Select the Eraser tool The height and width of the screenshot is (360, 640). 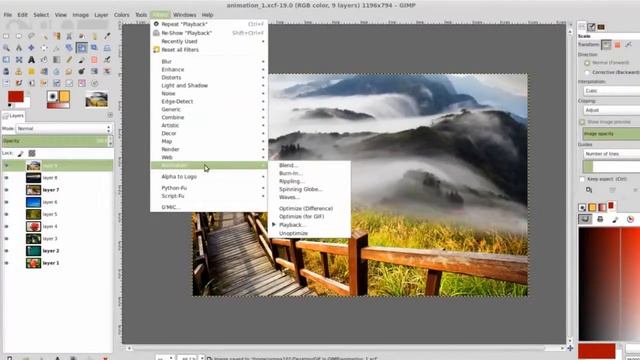94,60
